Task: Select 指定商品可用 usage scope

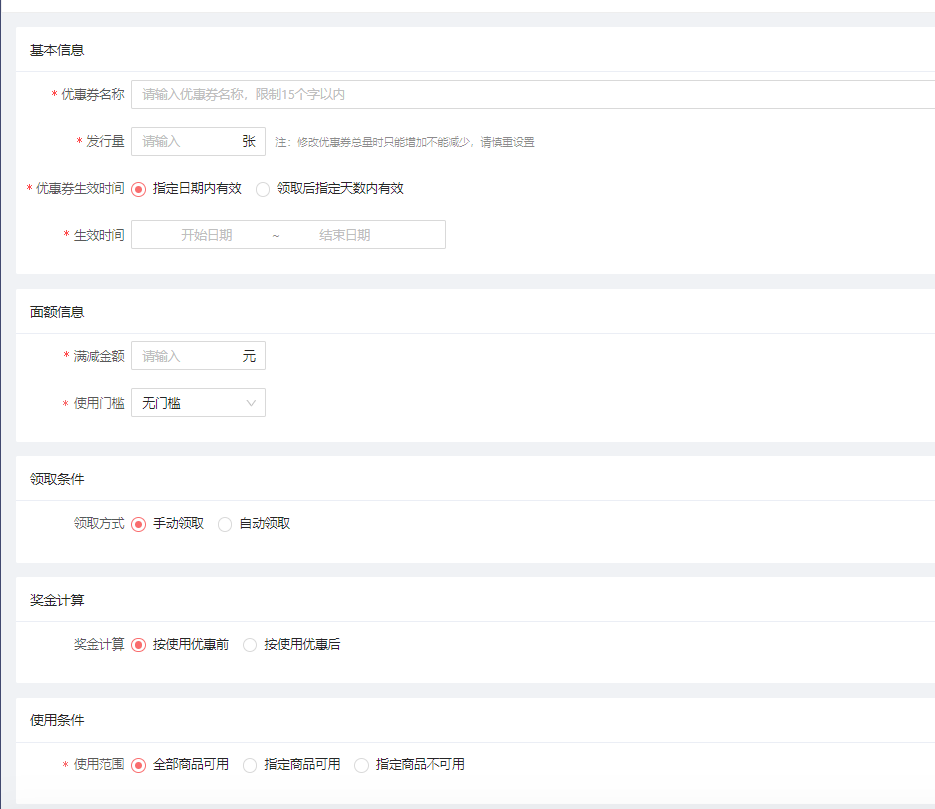Action: coord(250,765)
